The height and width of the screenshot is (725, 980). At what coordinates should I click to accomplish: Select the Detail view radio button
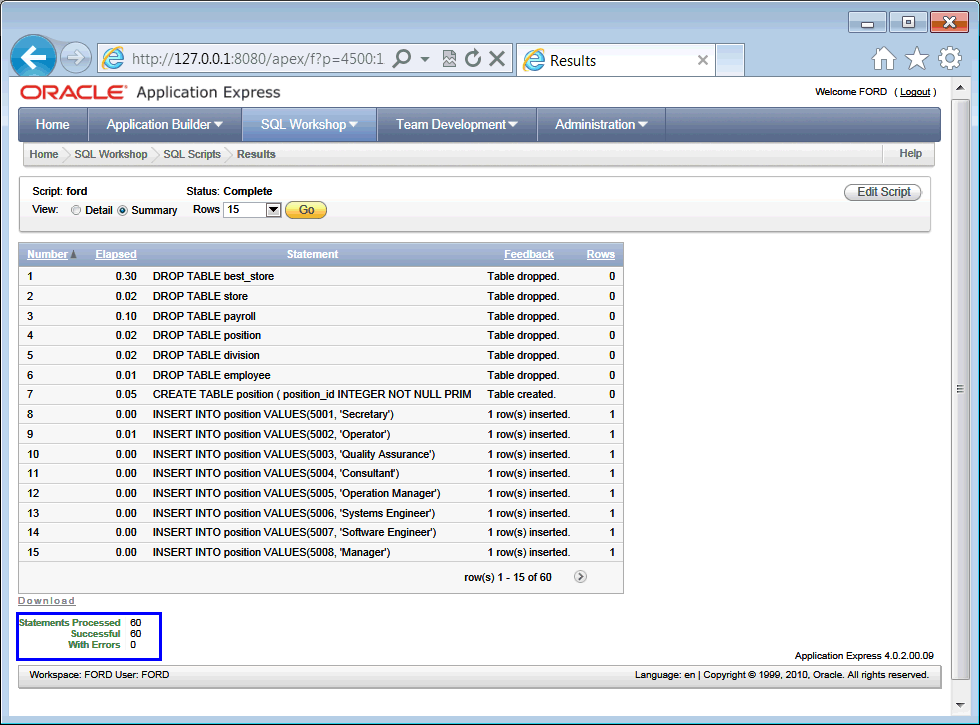click(76, 211)
